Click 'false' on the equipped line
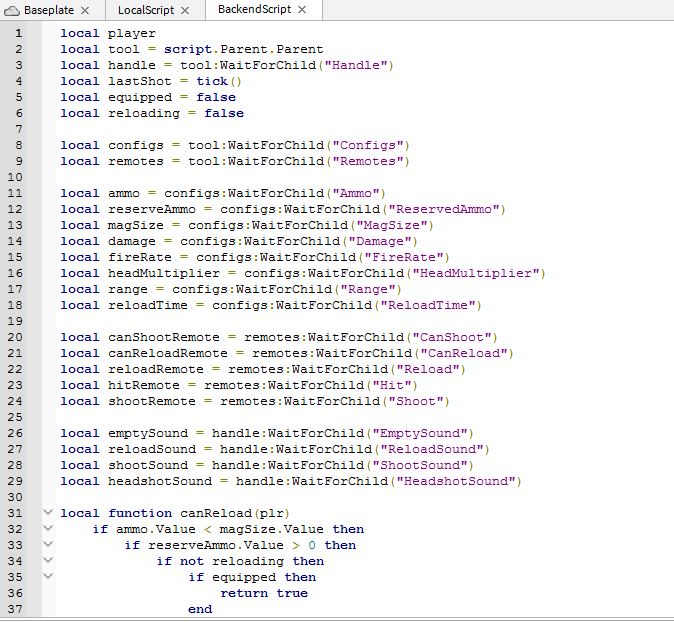 (x=216, y=97)
